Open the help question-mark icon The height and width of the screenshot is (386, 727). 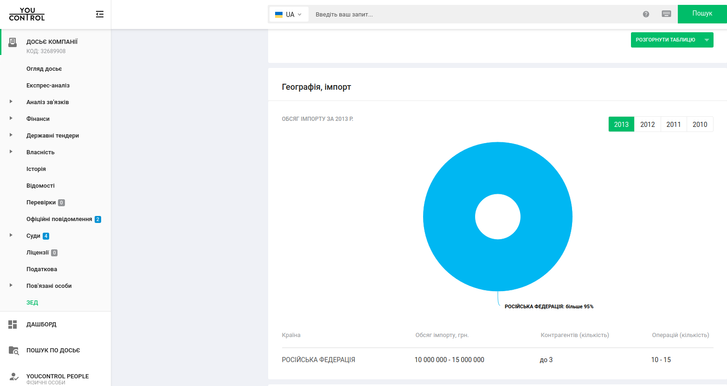(646, 14)
